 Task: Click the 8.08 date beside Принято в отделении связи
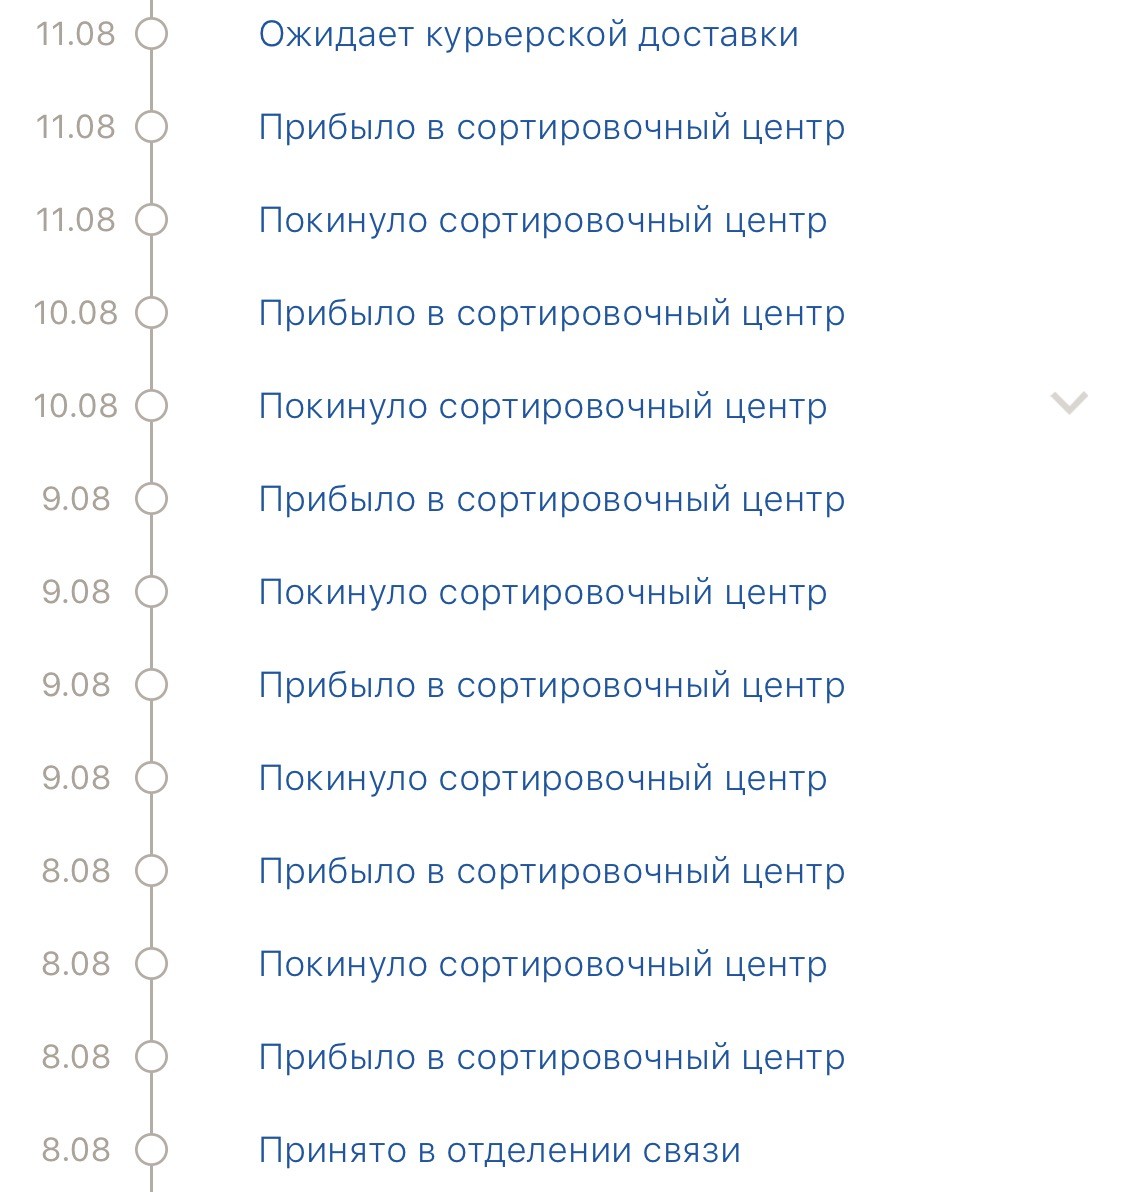coord(75,1150)
